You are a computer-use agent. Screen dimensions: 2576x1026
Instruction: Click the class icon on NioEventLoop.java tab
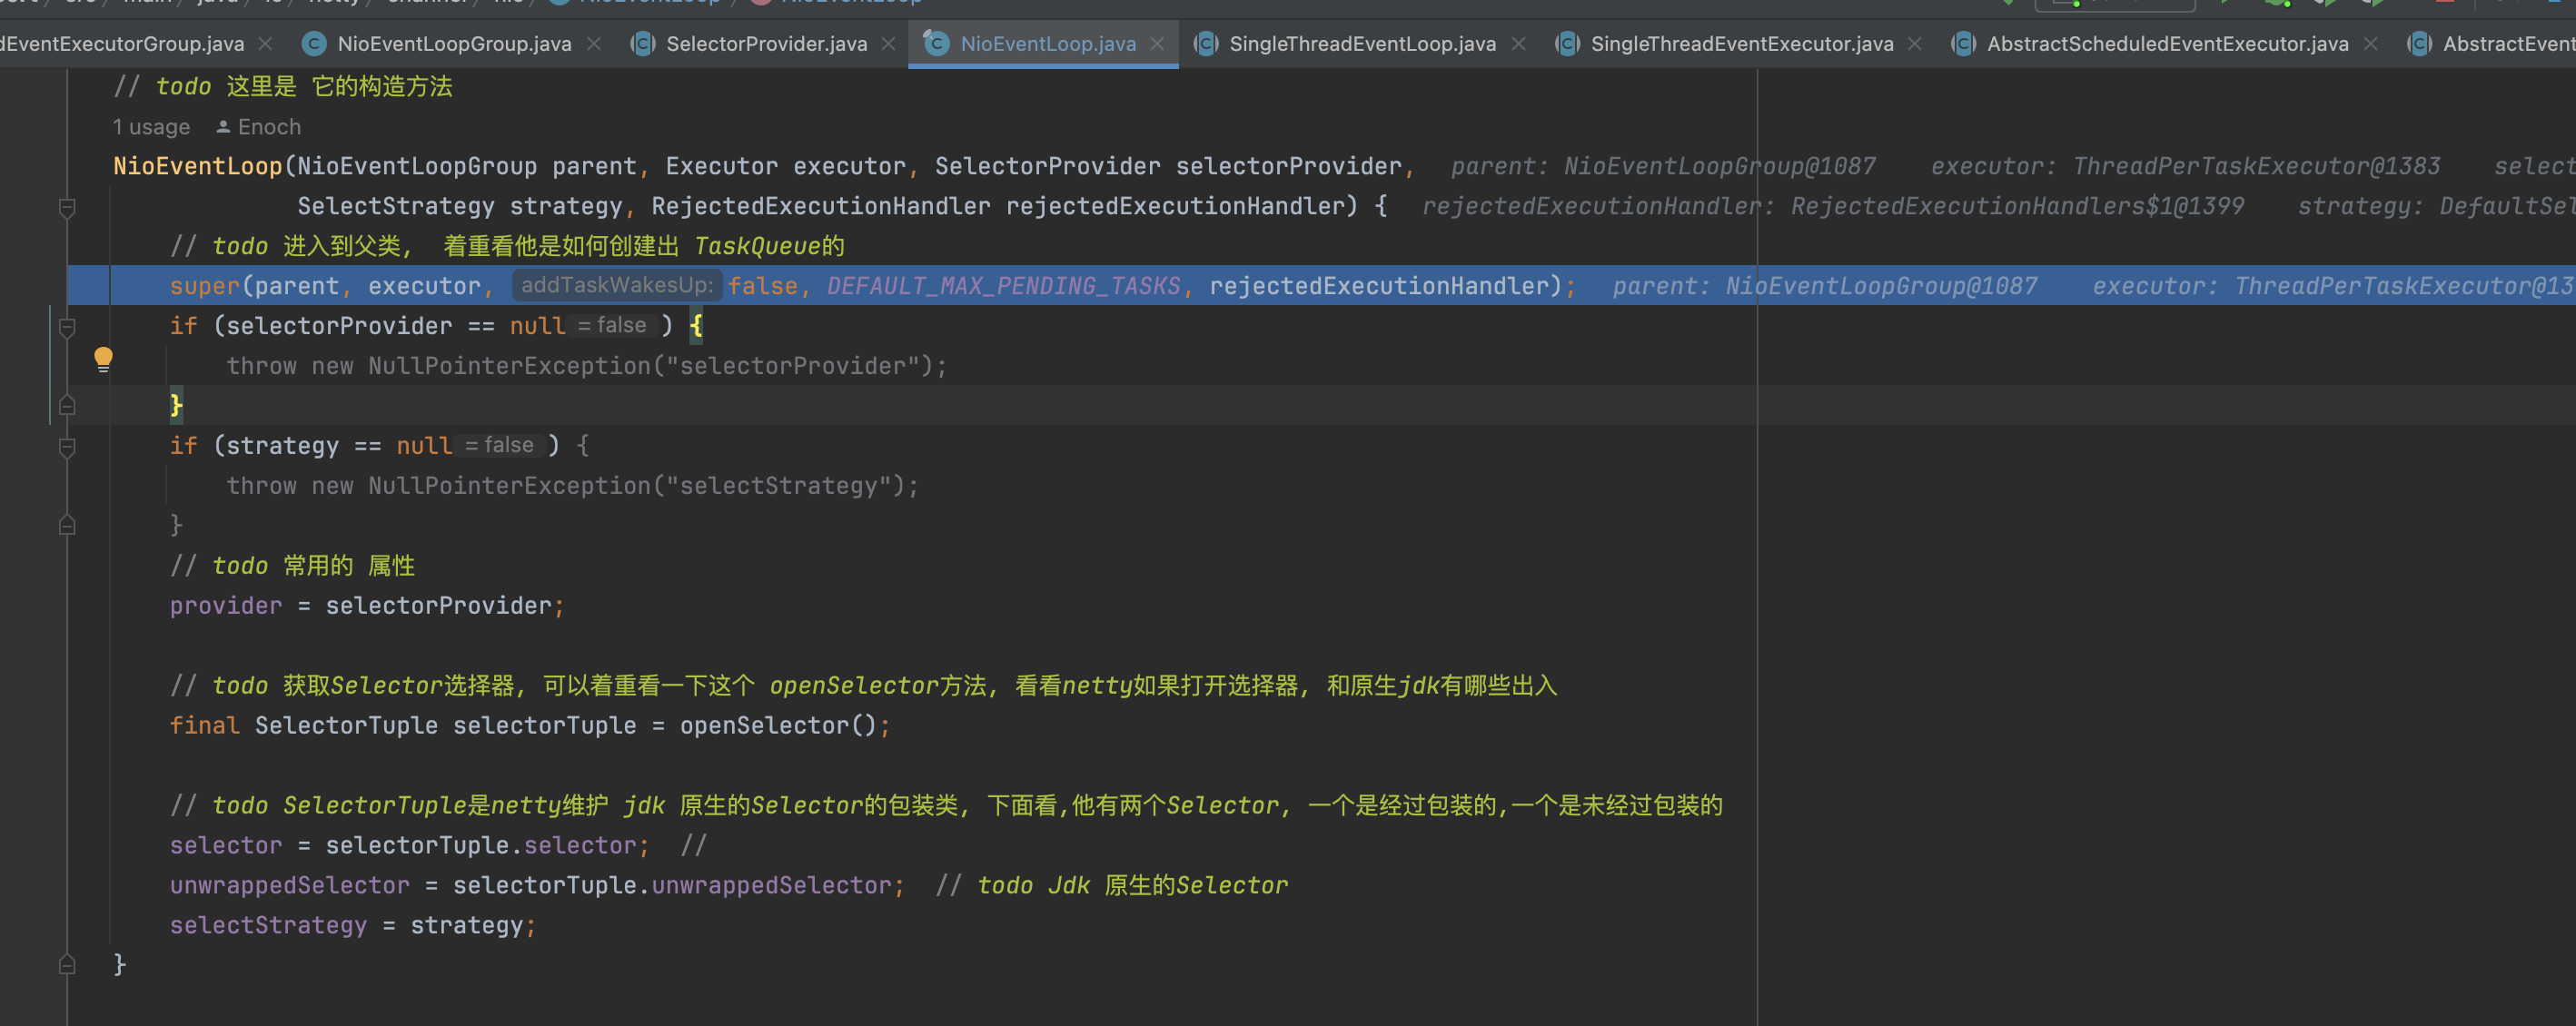pos(936,44)
